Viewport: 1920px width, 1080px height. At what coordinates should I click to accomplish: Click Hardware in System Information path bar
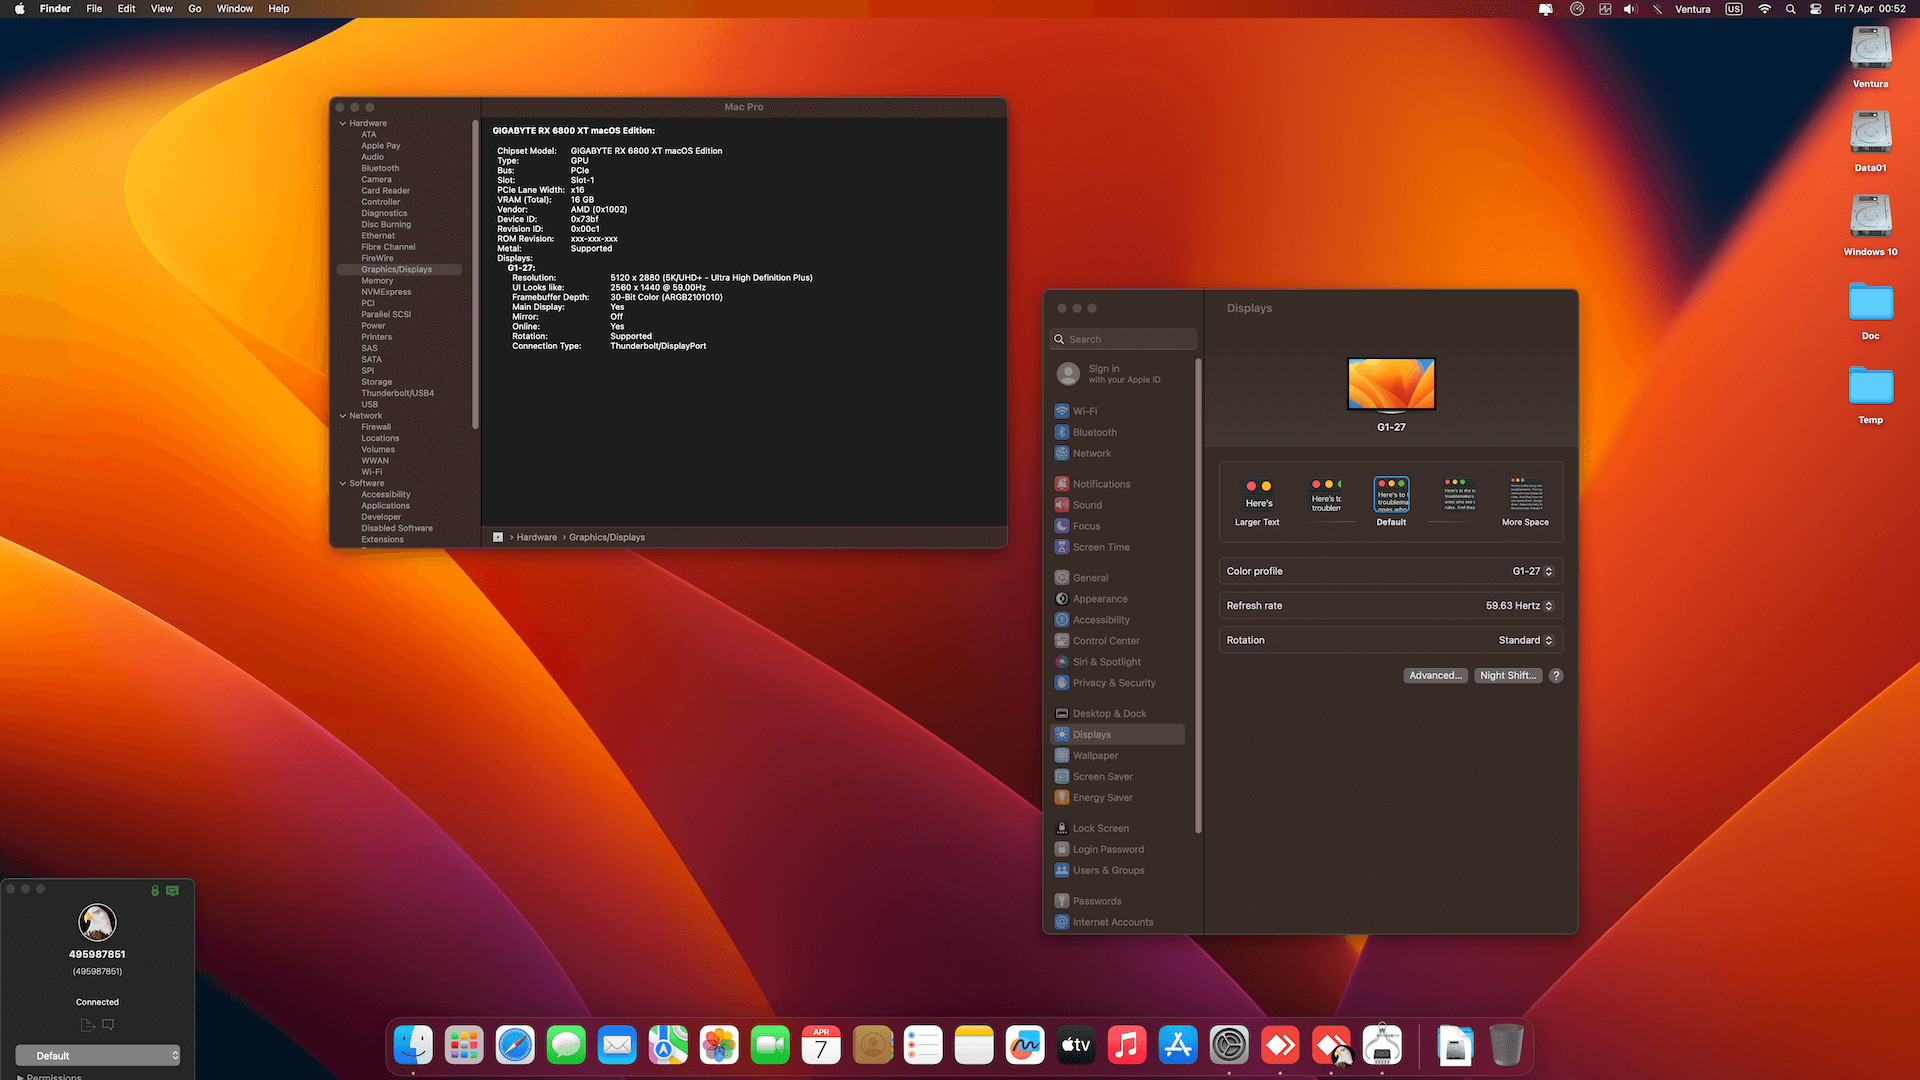coord(536,538)
